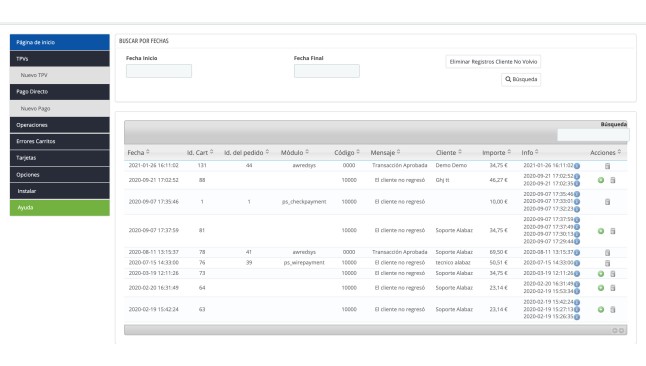Click info icon beside 2020-07-15 14:33:00

[577, 263]
